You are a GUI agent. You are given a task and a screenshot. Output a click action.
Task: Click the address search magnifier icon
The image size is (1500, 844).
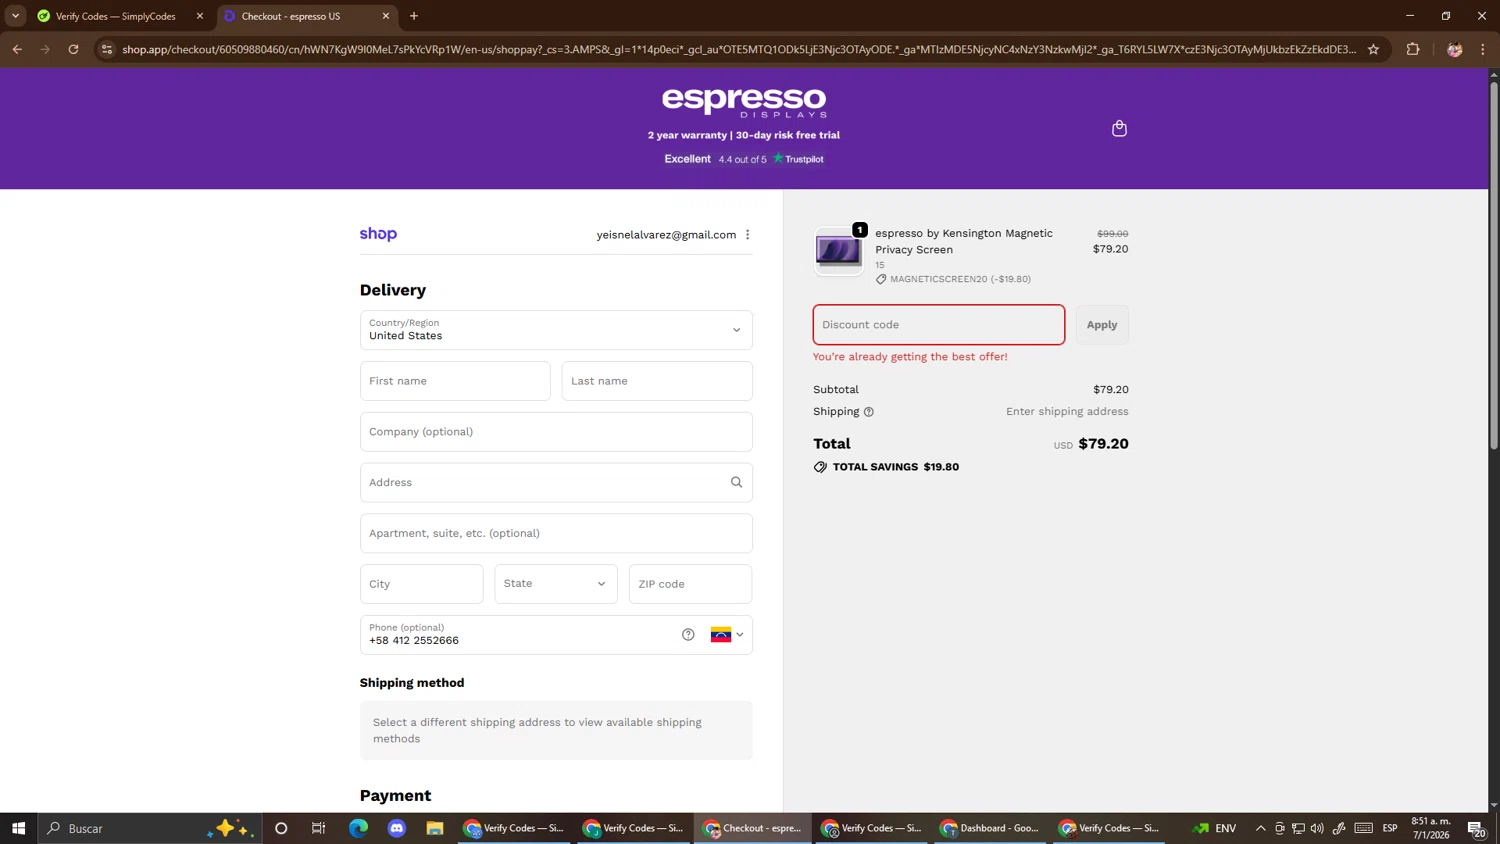coord(736,482)
